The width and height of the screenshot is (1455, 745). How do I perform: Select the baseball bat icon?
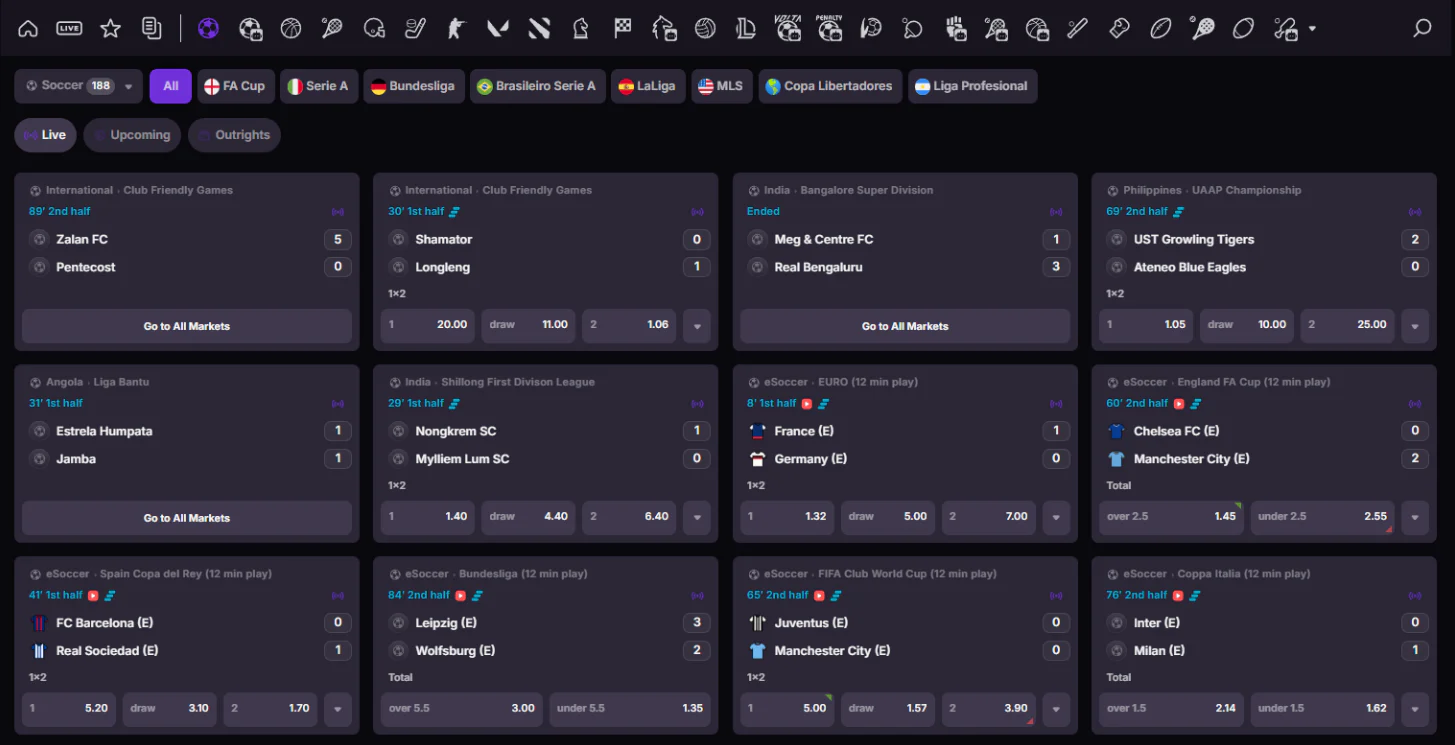[1077, 29]
